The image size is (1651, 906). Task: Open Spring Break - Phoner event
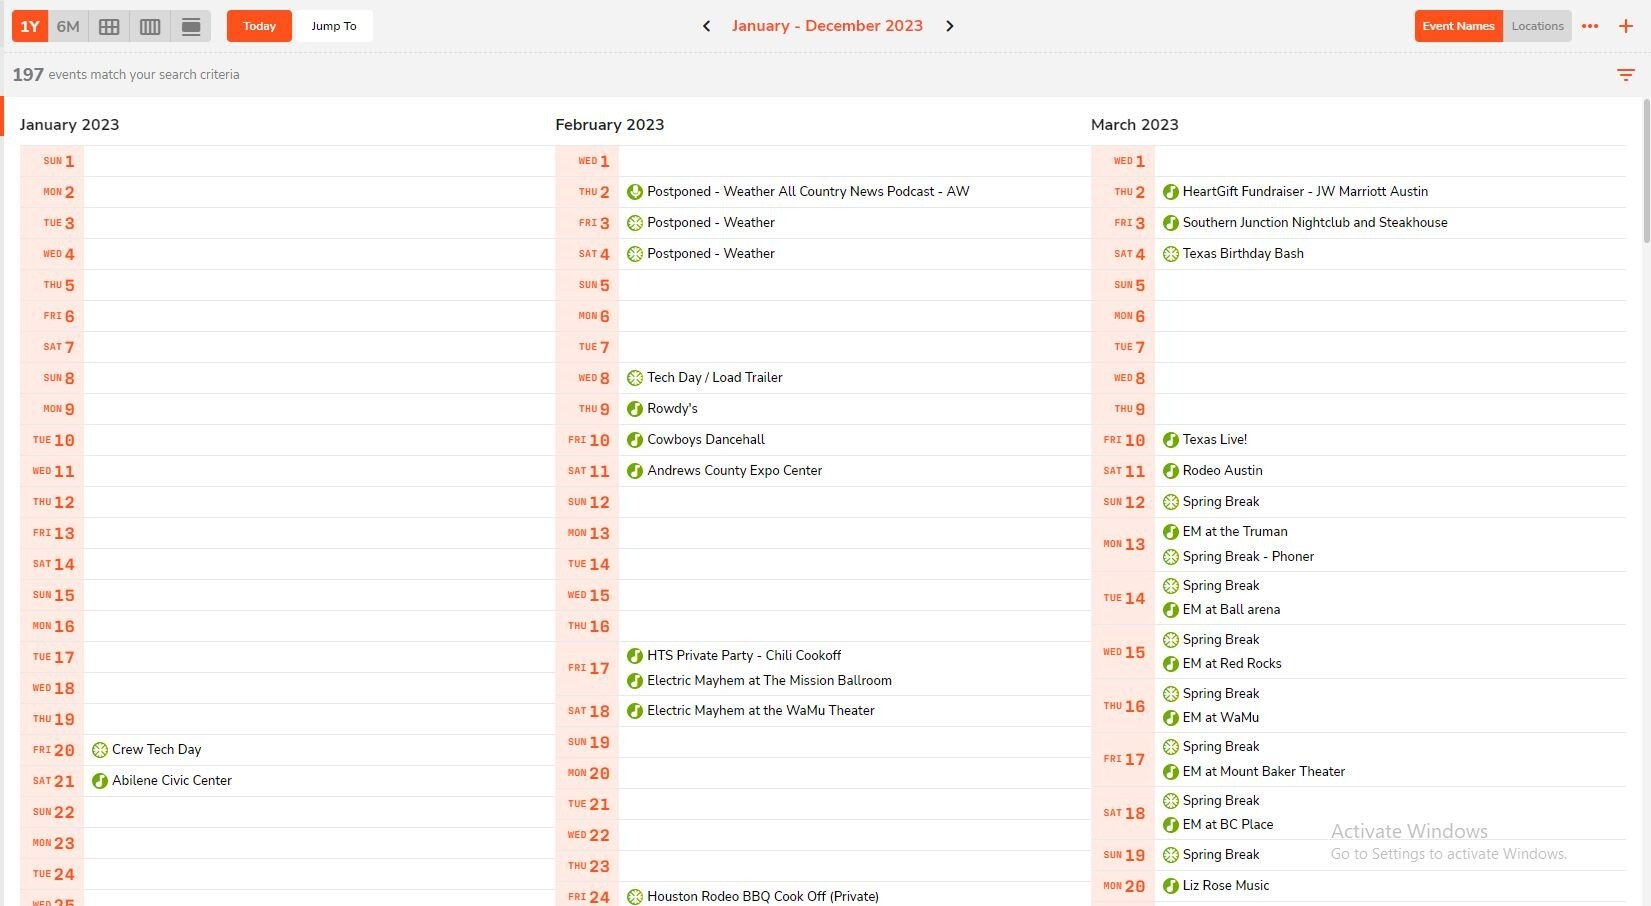(1248, 556)
